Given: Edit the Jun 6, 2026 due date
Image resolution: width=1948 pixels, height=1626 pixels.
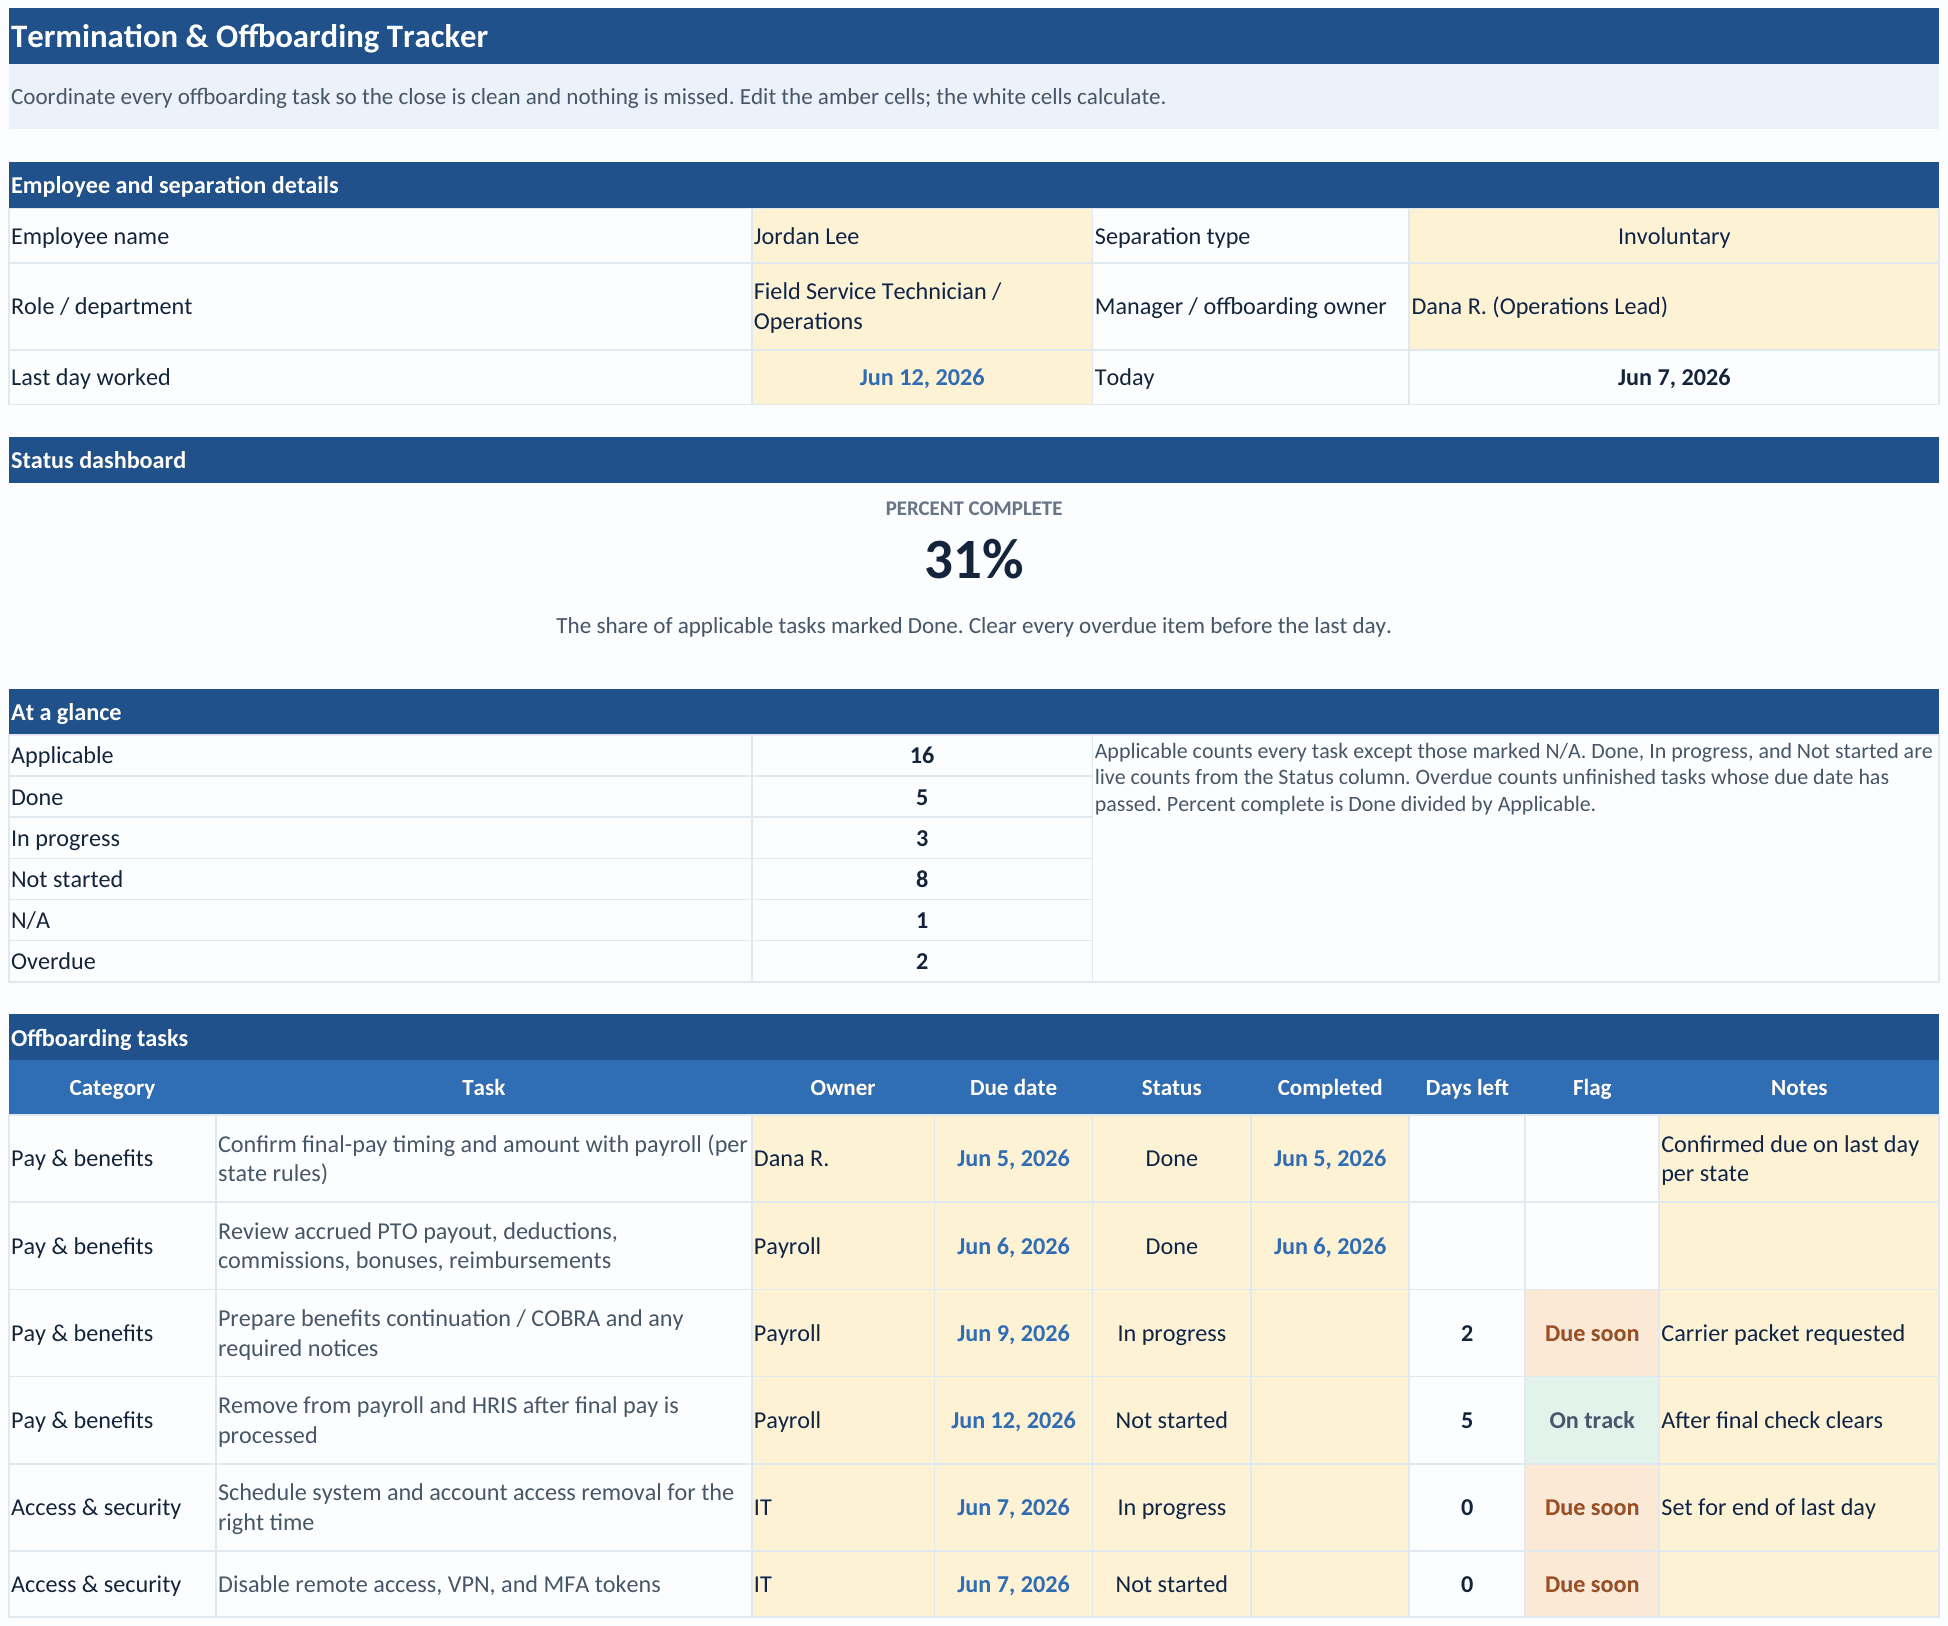Looking at the screenshot, I should point(1013,1246).
